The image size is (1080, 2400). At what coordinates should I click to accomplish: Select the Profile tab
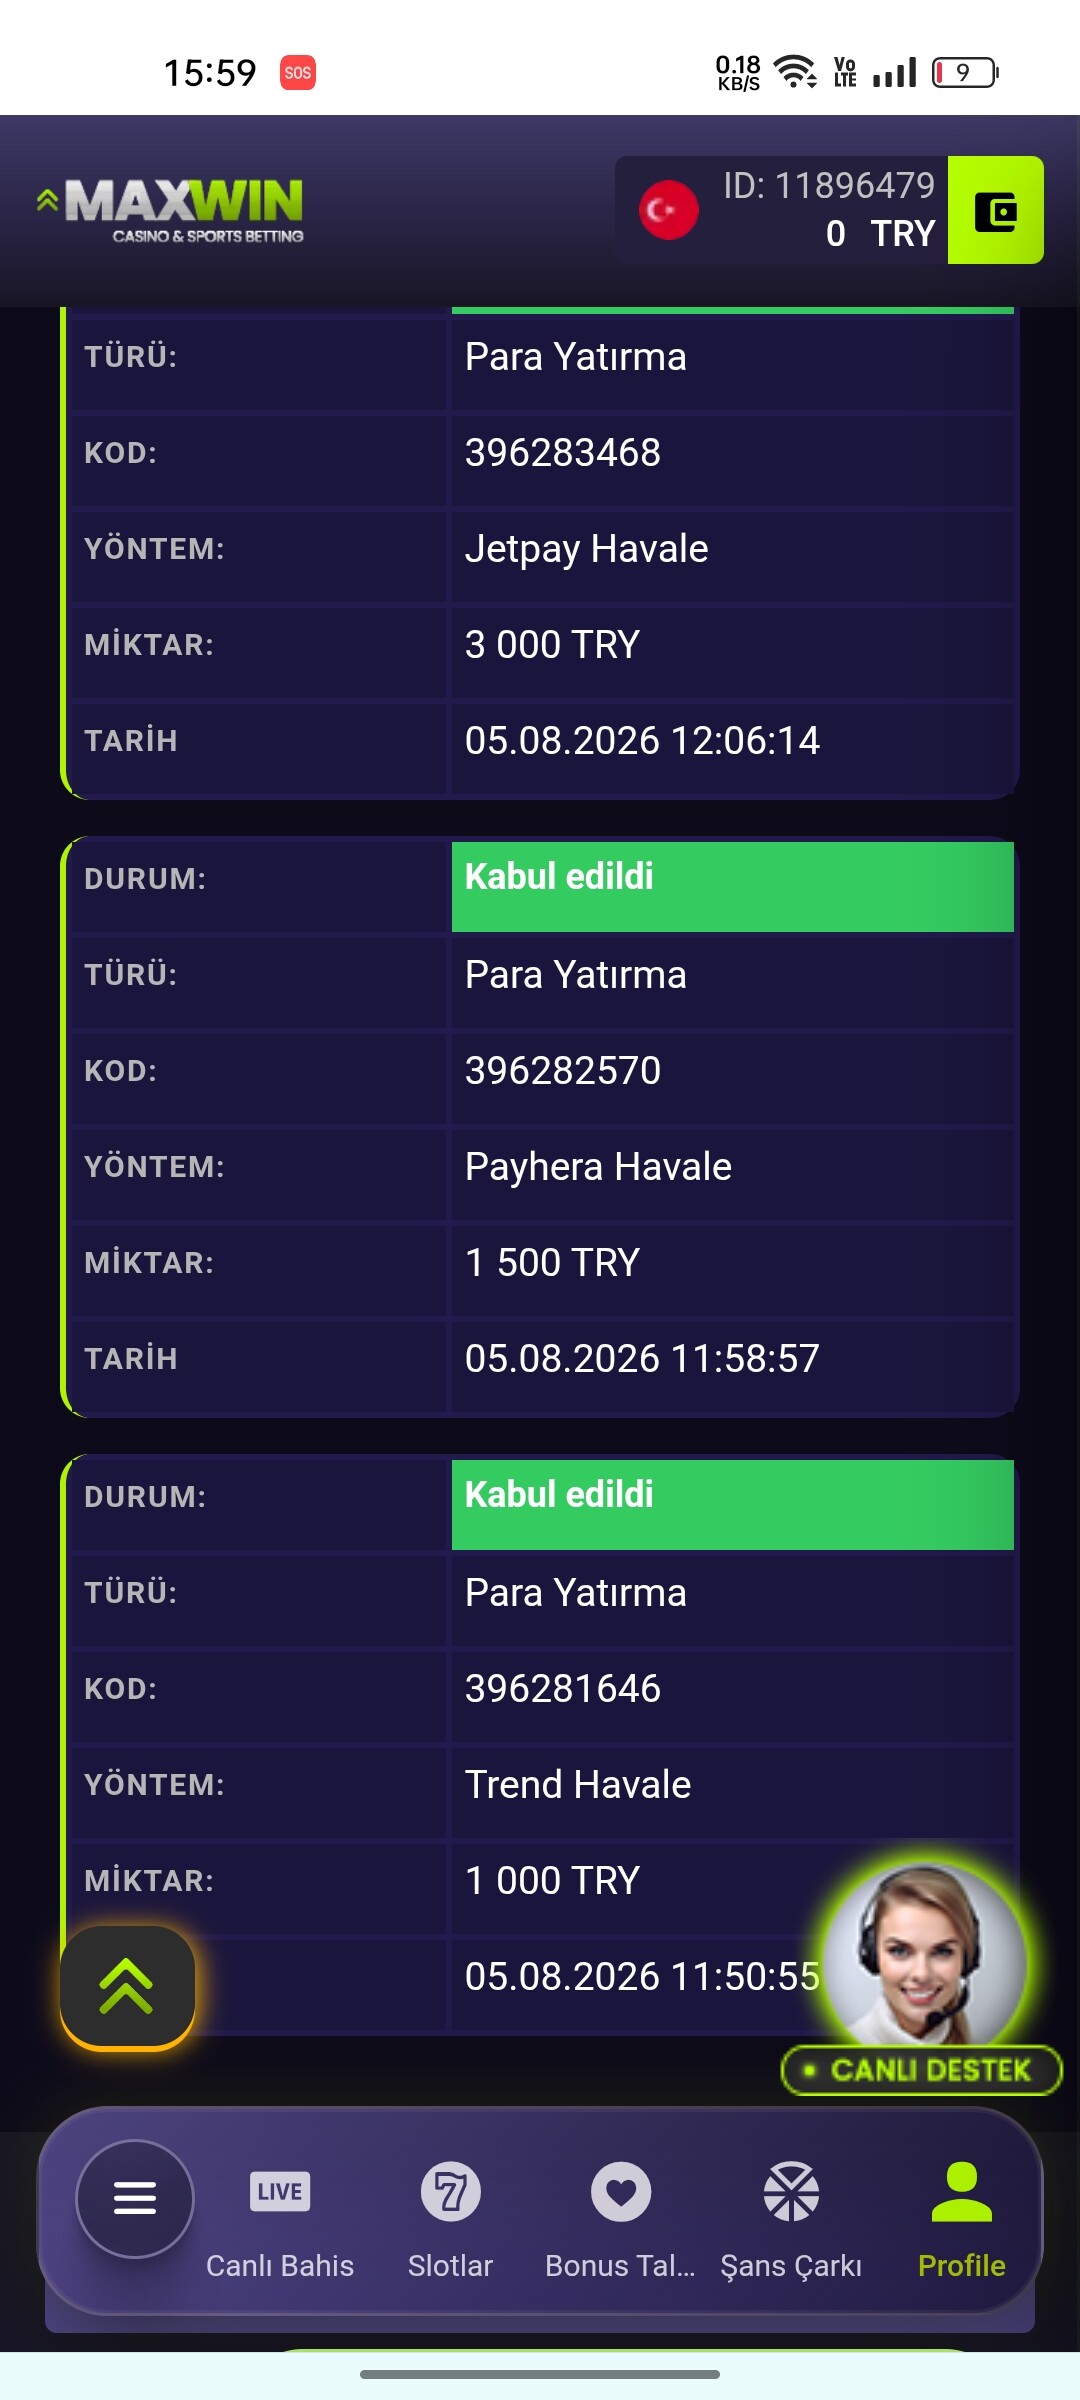[962, 2220]
